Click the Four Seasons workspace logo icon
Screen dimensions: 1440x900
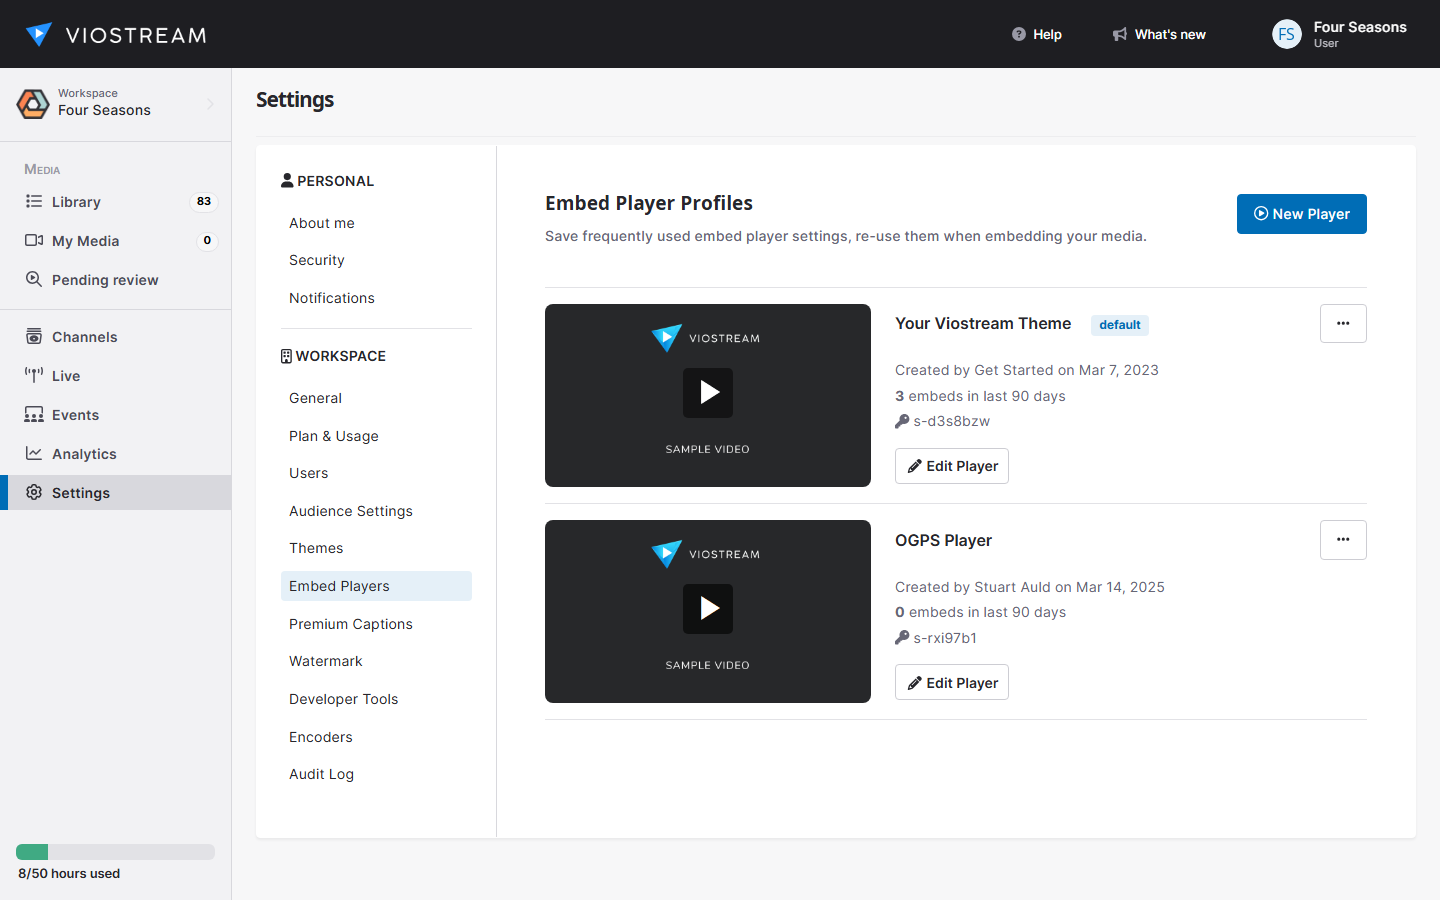[33, 103]
